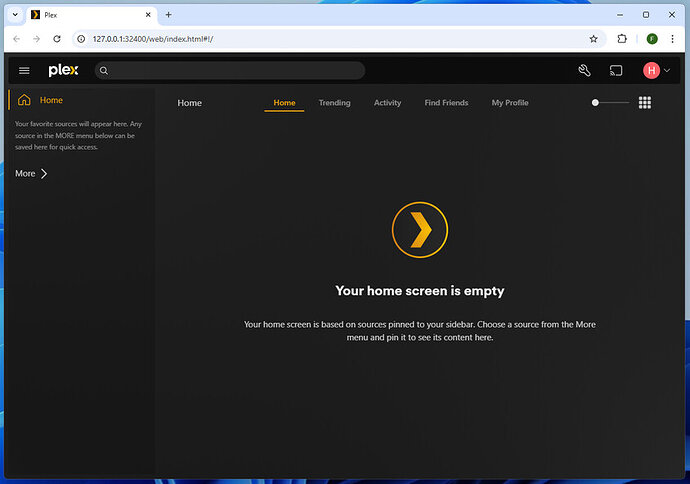The height and width of the screenshot is (484, 690).
Task: Go to the My Profile tab
Action: pos(510,103)
